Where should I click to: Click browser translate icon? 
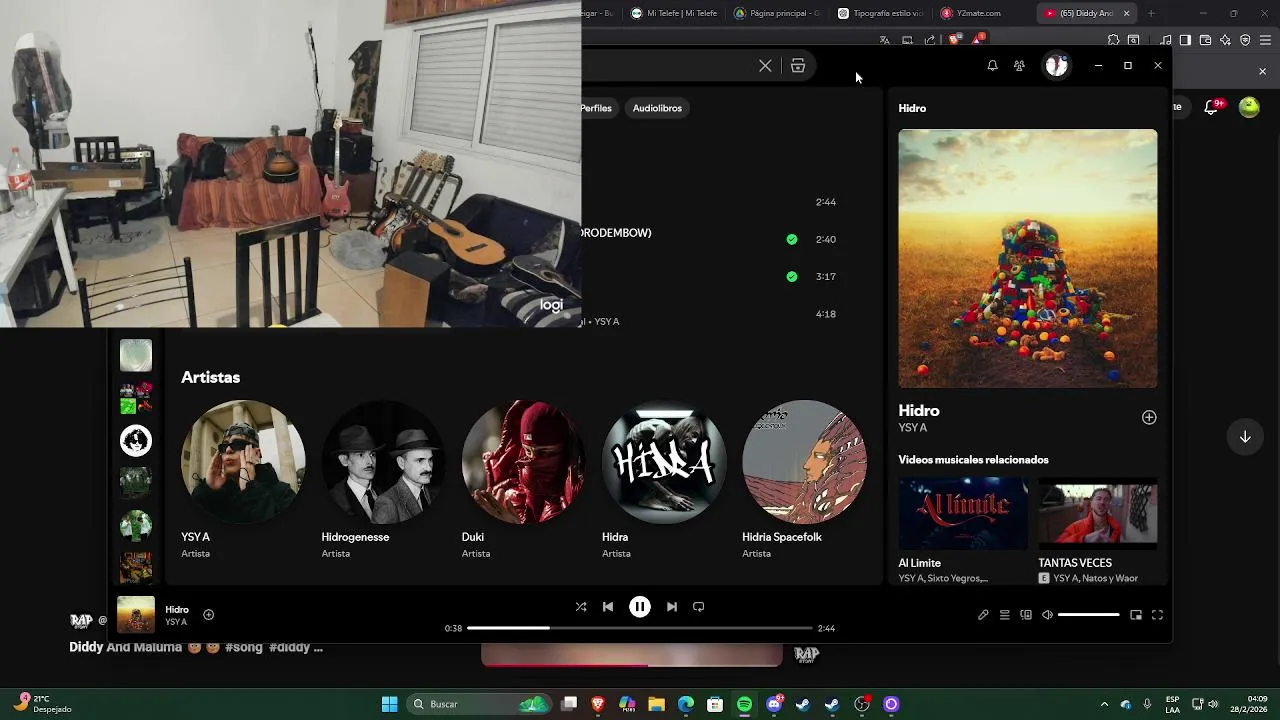tap(884, 40)
